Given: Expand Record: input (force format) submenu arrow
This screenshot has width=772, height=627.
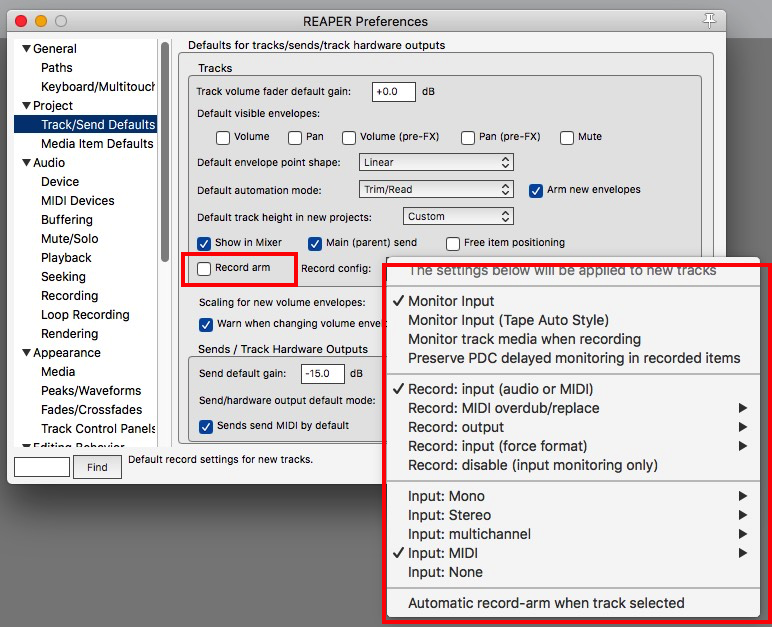Looking at the screenshot, I should click(743, 446).
